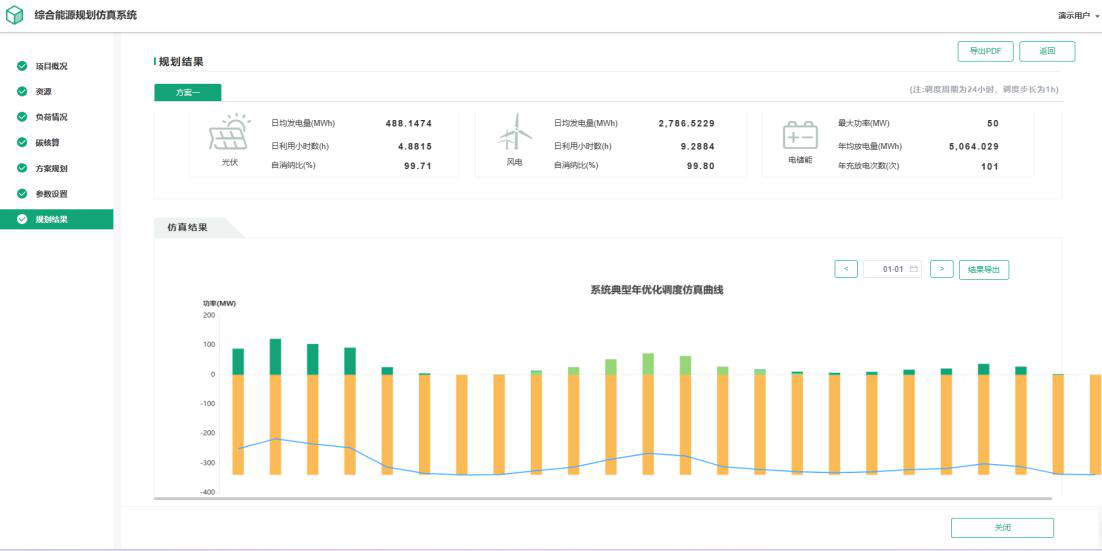Image resolution: width=1102 pixels, height=551 pixels.
Task: Click the 01-01 date input field
Action: tap(888, 269)
